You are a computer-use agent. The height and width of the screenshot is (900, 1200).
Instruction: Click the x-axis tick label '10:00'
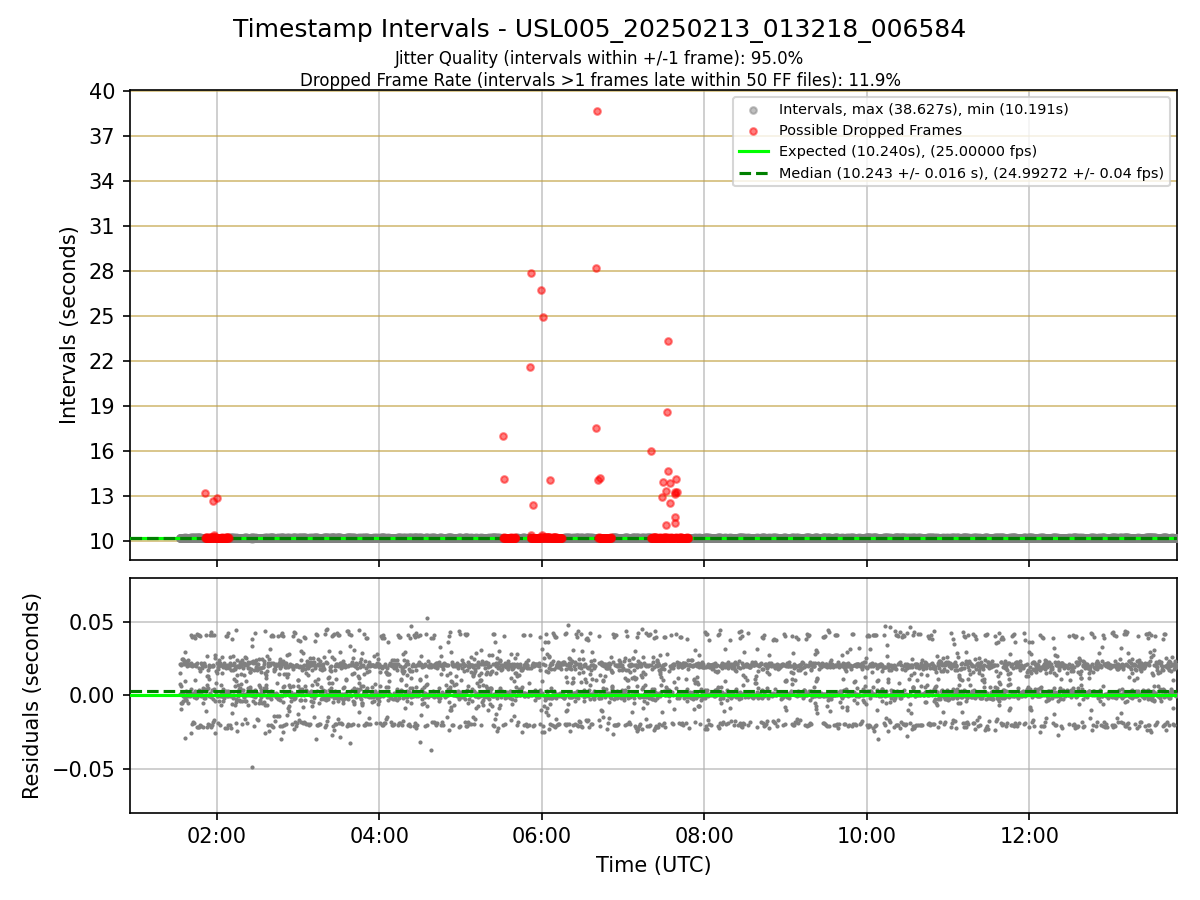pos(866,834)
